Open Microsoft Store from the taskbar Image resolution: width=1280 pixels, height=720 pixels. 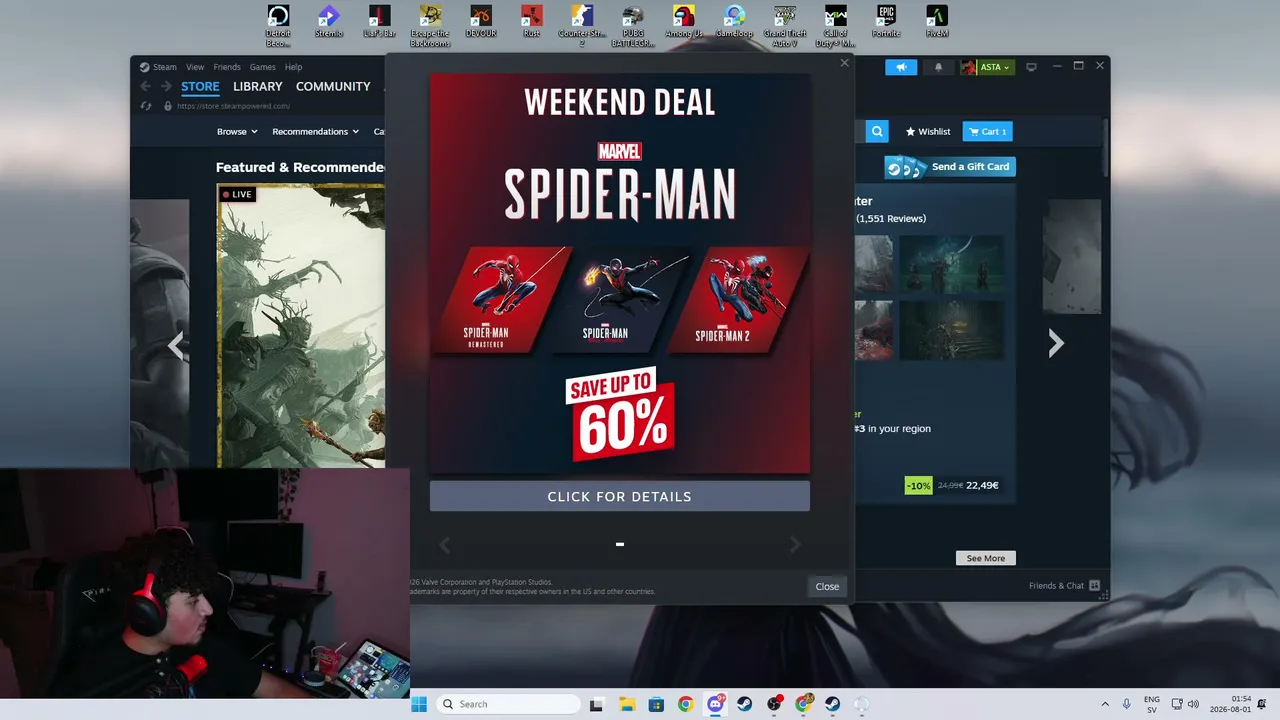pos(656,704)
